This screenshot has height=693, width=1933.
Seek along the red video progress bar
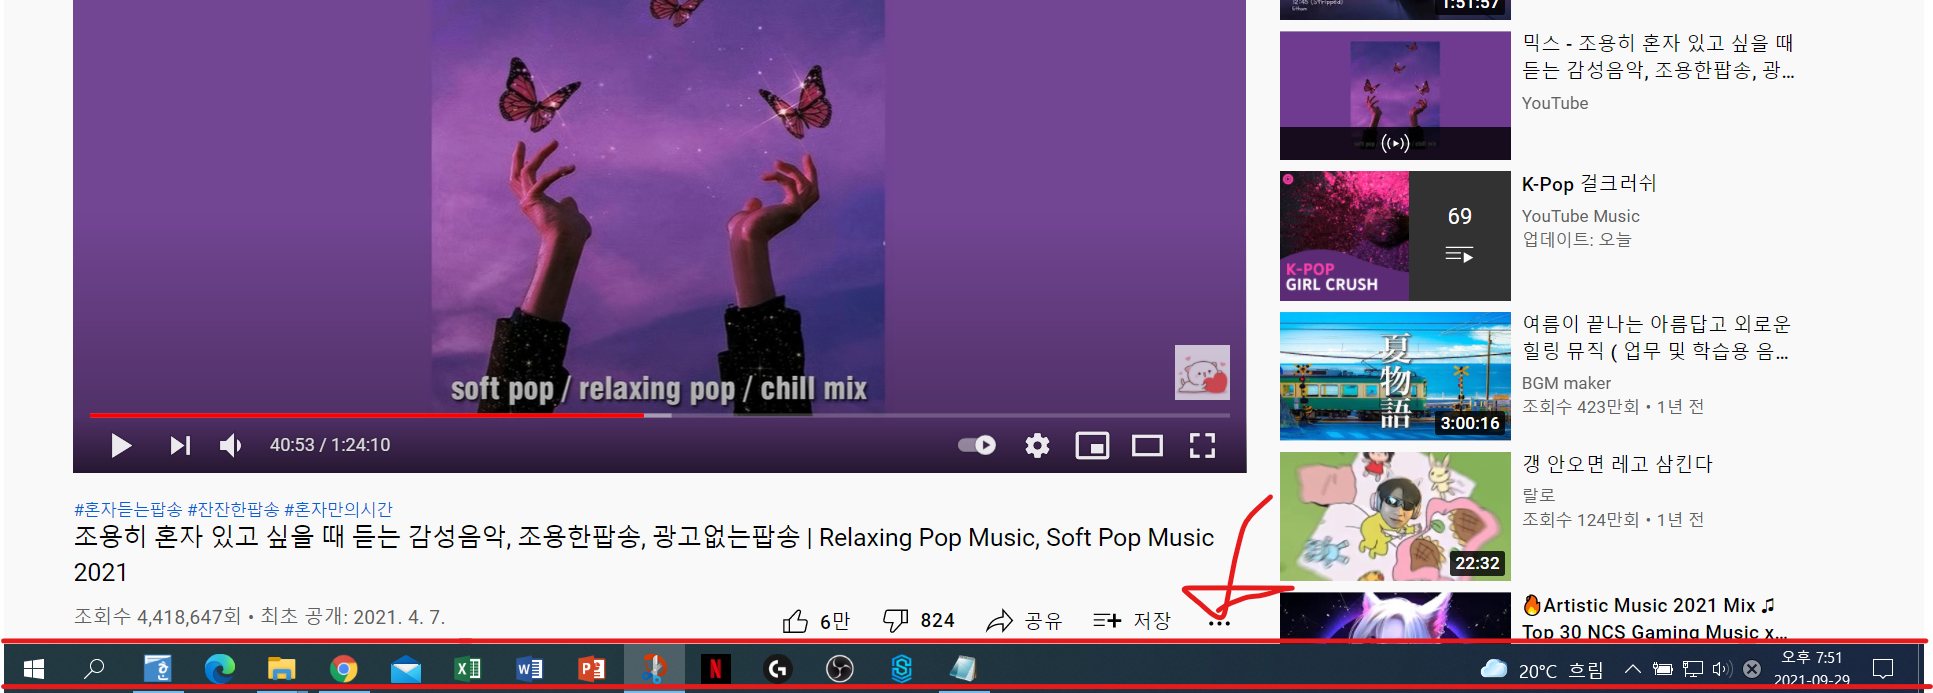tap(659, 415)
